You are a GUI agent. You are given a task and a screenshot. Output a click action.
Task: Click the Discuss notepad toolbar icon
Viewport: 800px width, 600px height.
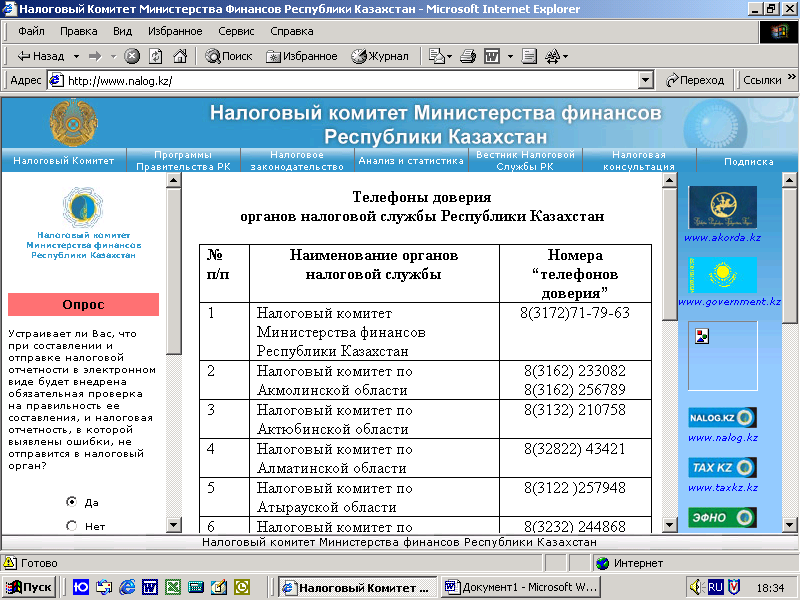tap(529, 56)
